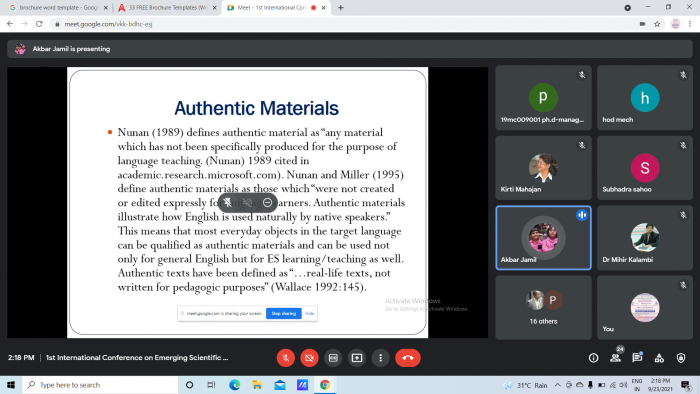The height and width of the screenshot is (394, 700).
Task: Open meeting details info icon
Action: point(593,358)
